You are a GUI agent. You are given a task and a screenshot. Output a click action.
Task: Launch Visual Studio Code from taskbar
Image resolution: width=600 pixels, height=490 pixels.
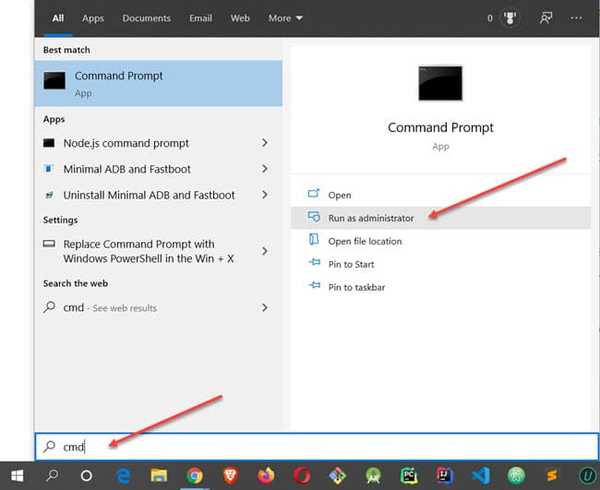(x=481, y=476)
